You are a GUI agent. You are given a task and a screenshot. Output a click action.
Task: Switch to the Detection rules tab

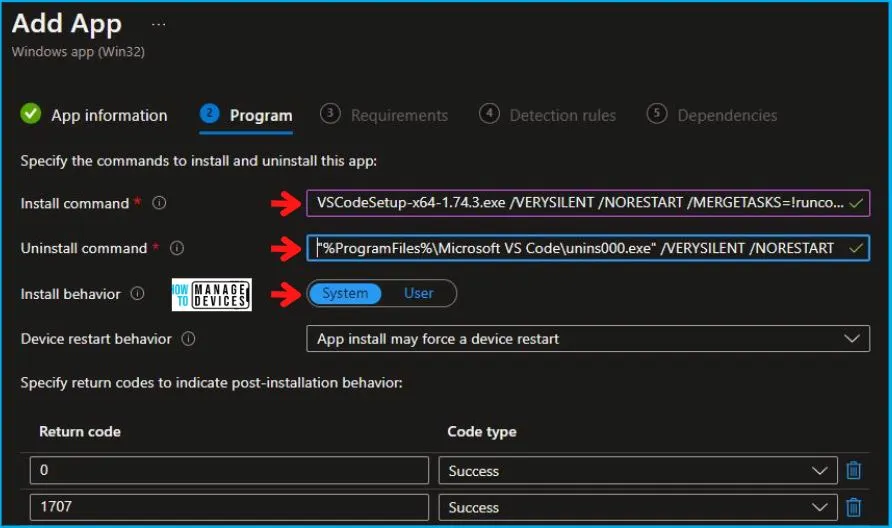547,115
